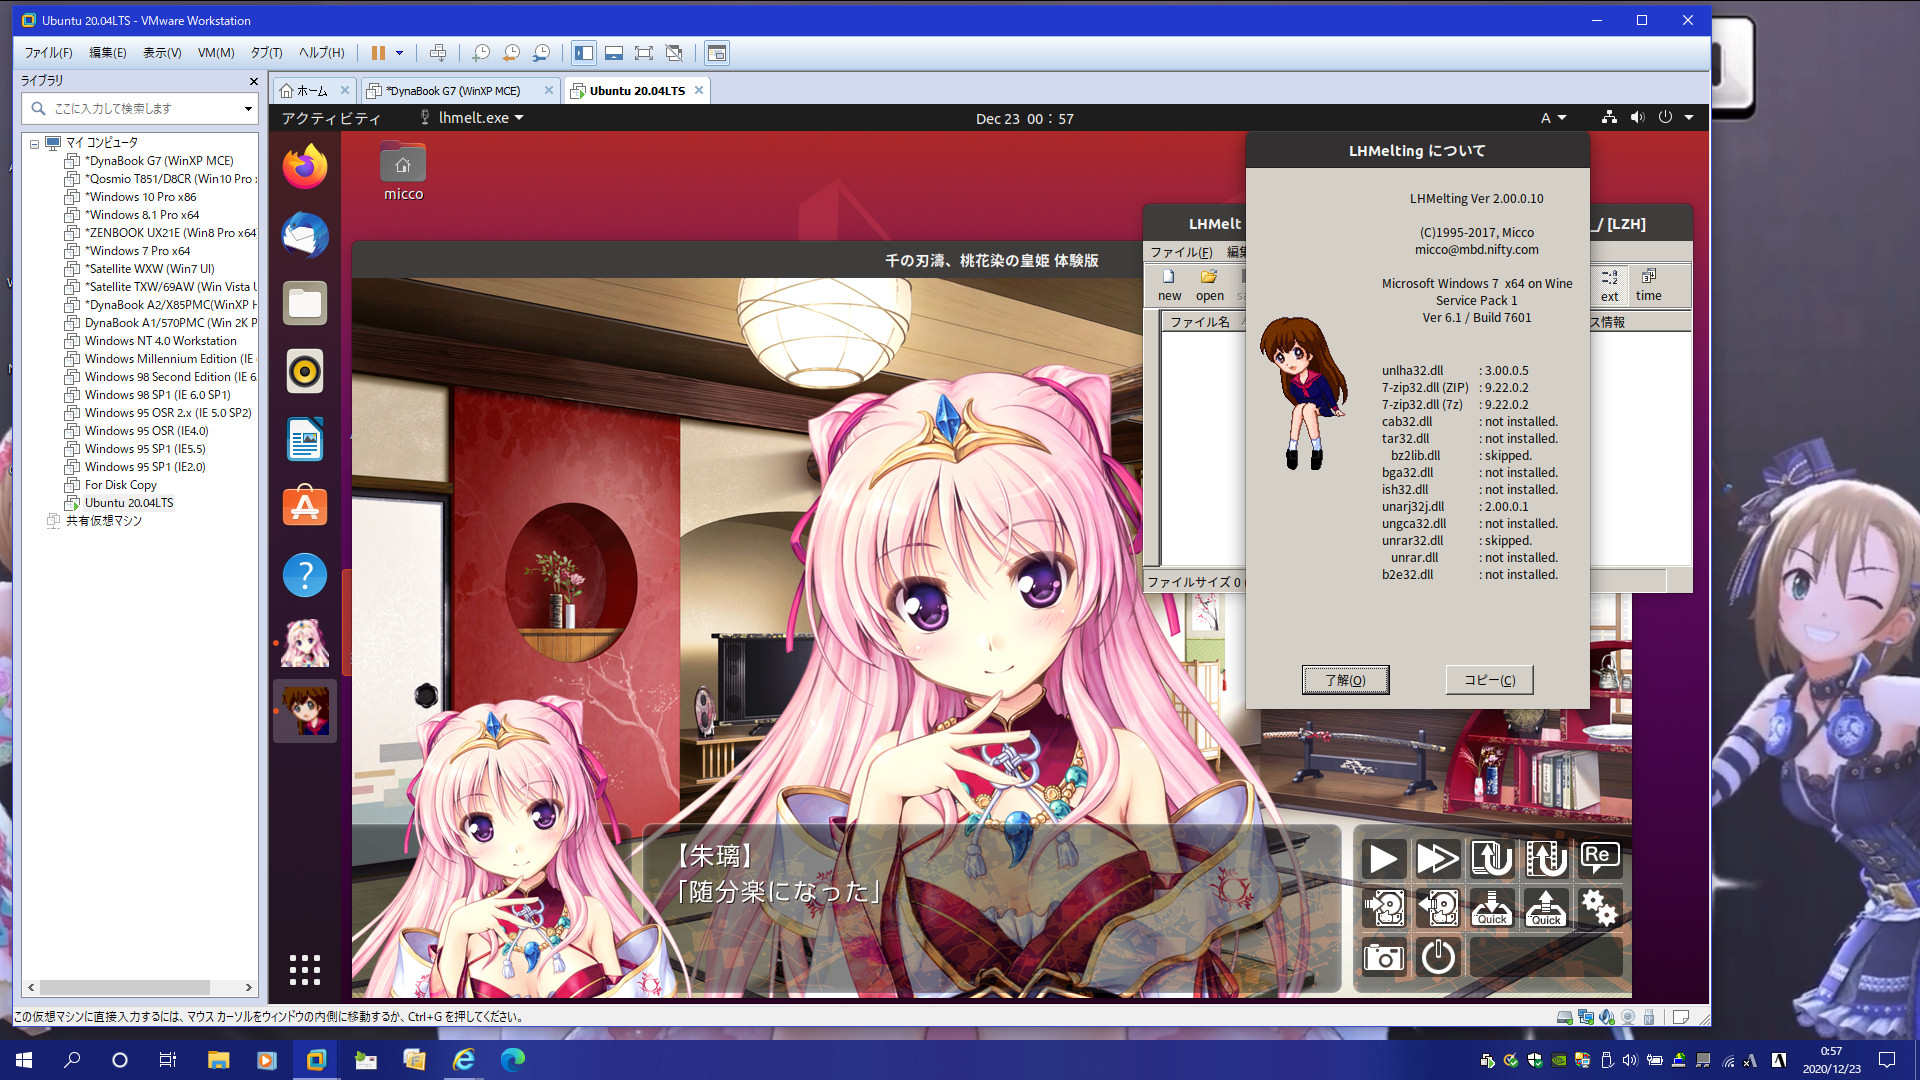Click the open button in LHMelt toolbar
This screenshot has height=1080, width=1920.
click(1209, 285)
